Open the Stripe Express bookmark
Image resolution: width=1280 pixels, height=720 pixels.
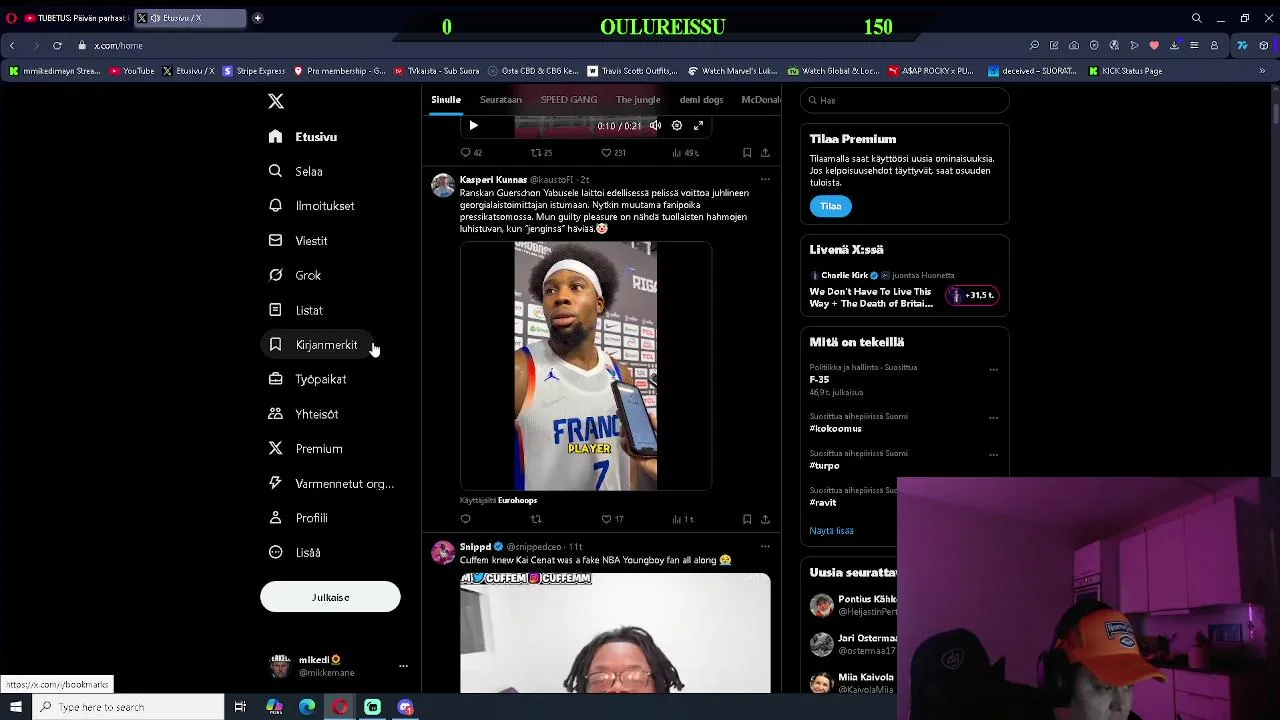[254, 71]
